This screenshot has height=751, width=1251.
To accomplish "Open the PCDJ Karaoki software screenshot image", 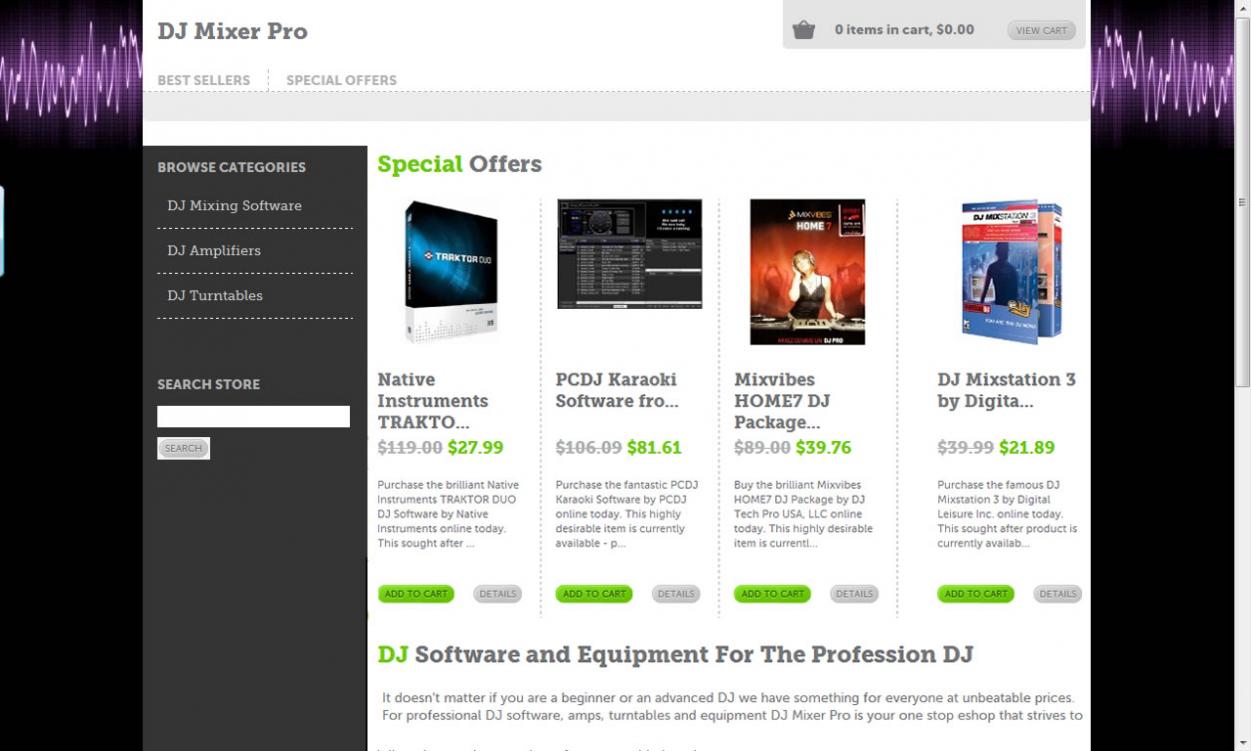I will click(629, 254).
